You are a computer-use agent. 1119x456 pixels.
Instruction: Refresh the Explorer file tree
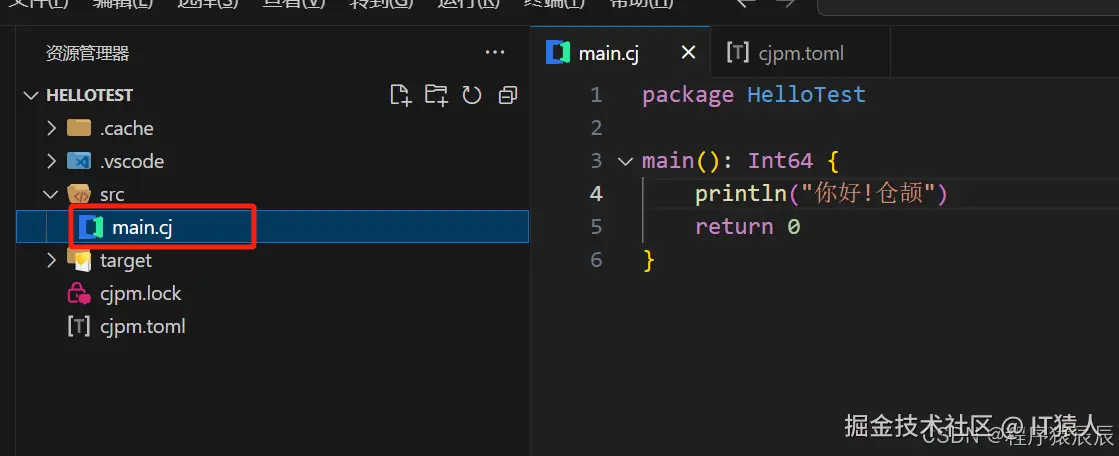coord(472,95)
